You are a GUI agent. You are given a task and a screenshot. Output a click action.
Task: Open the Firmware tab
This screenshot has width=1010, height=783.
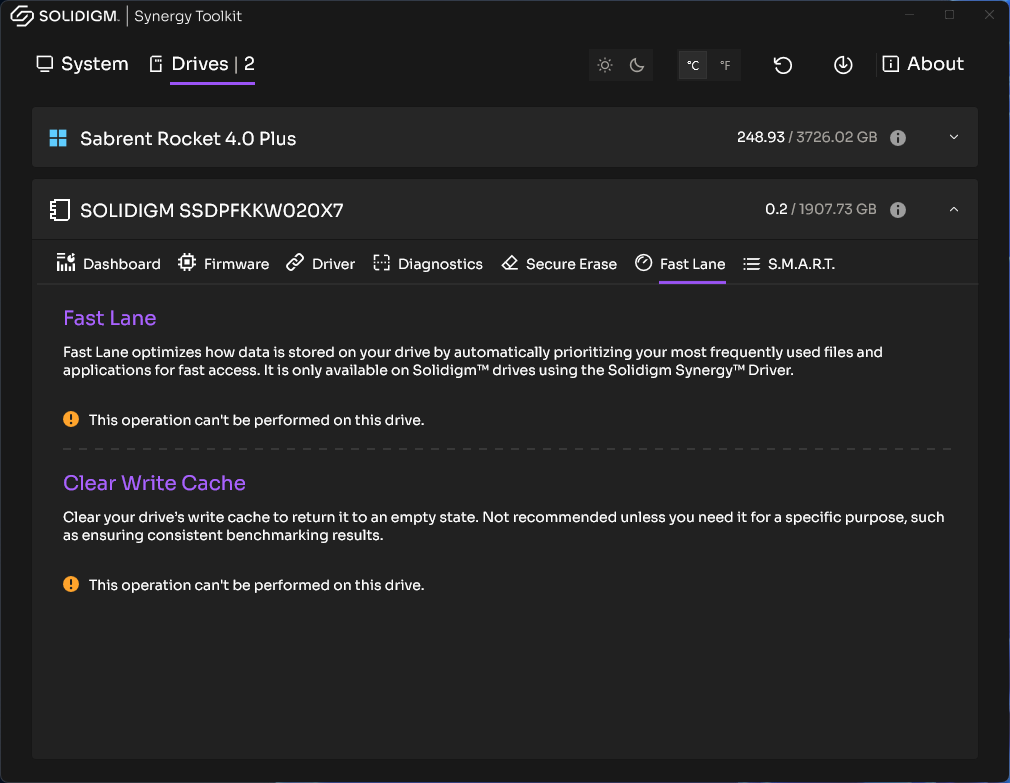pos(224,263)
